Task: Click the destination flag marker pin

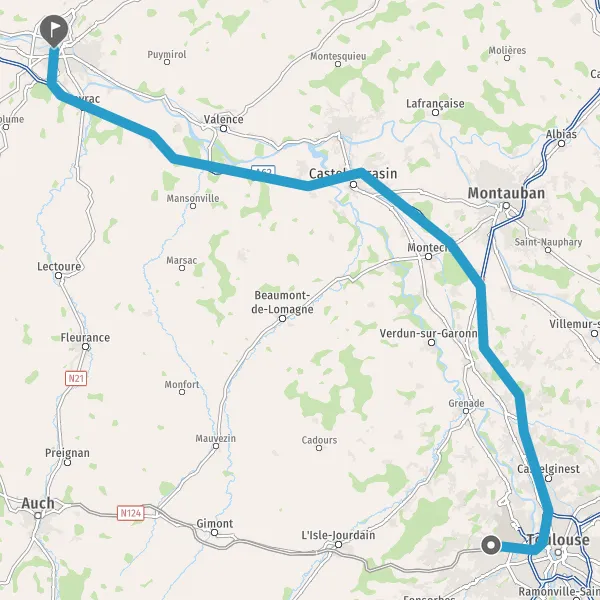Action: (54, 31)
